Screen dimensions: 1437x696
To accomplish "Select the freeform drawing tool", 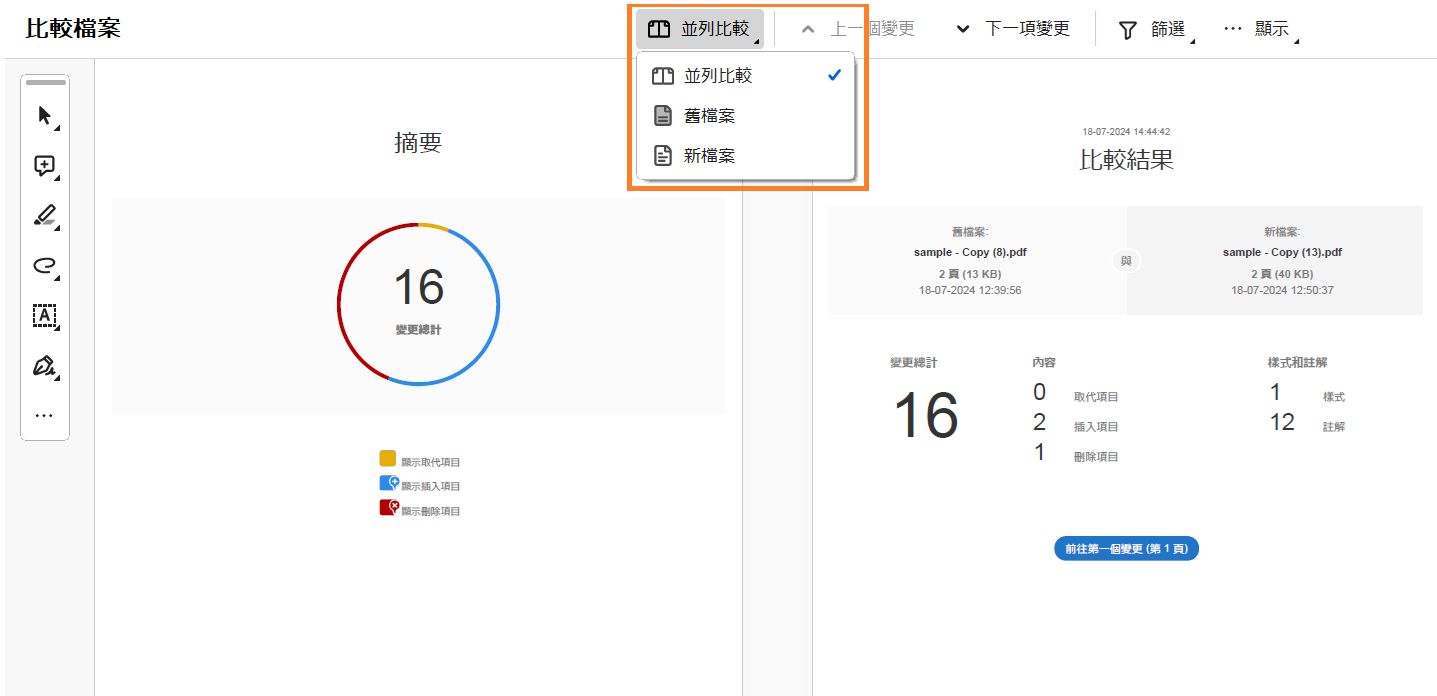I will pyautogui.click(x=44, y=266).
